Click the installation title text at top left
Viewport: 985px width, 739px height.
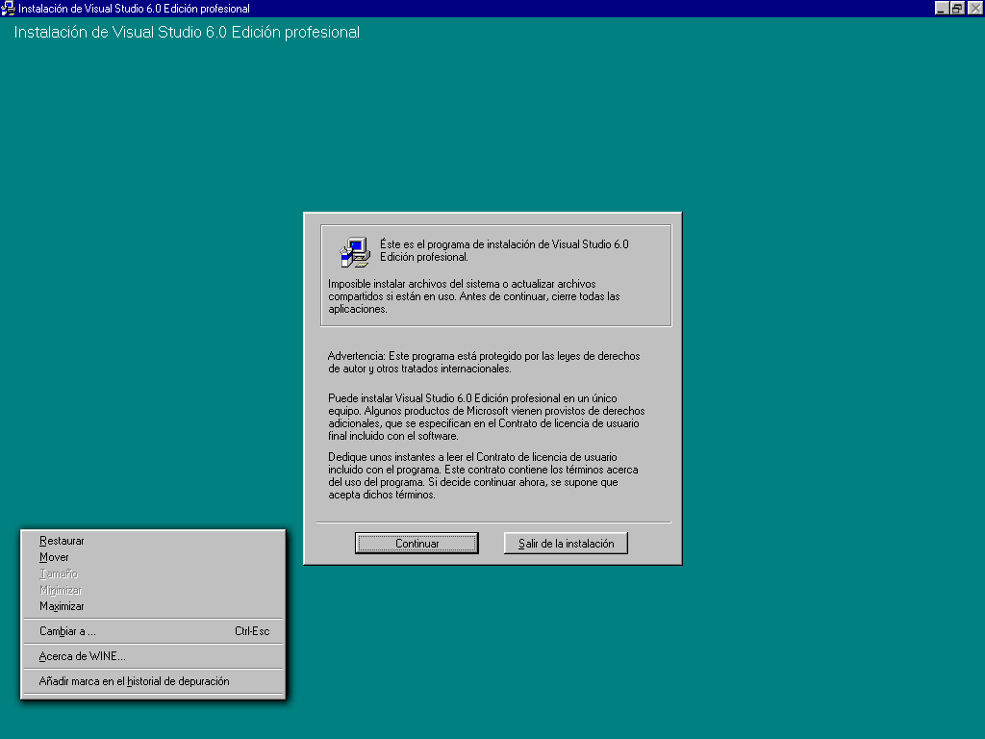click(x=186, y=32)
